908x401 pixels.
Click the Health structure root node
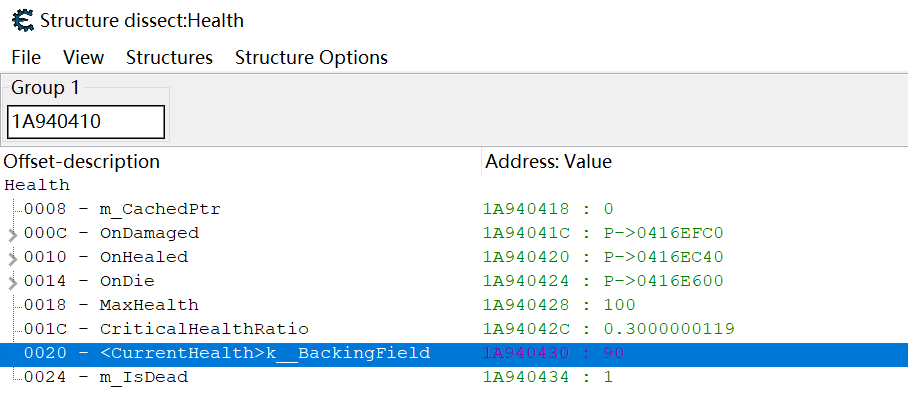37,185
